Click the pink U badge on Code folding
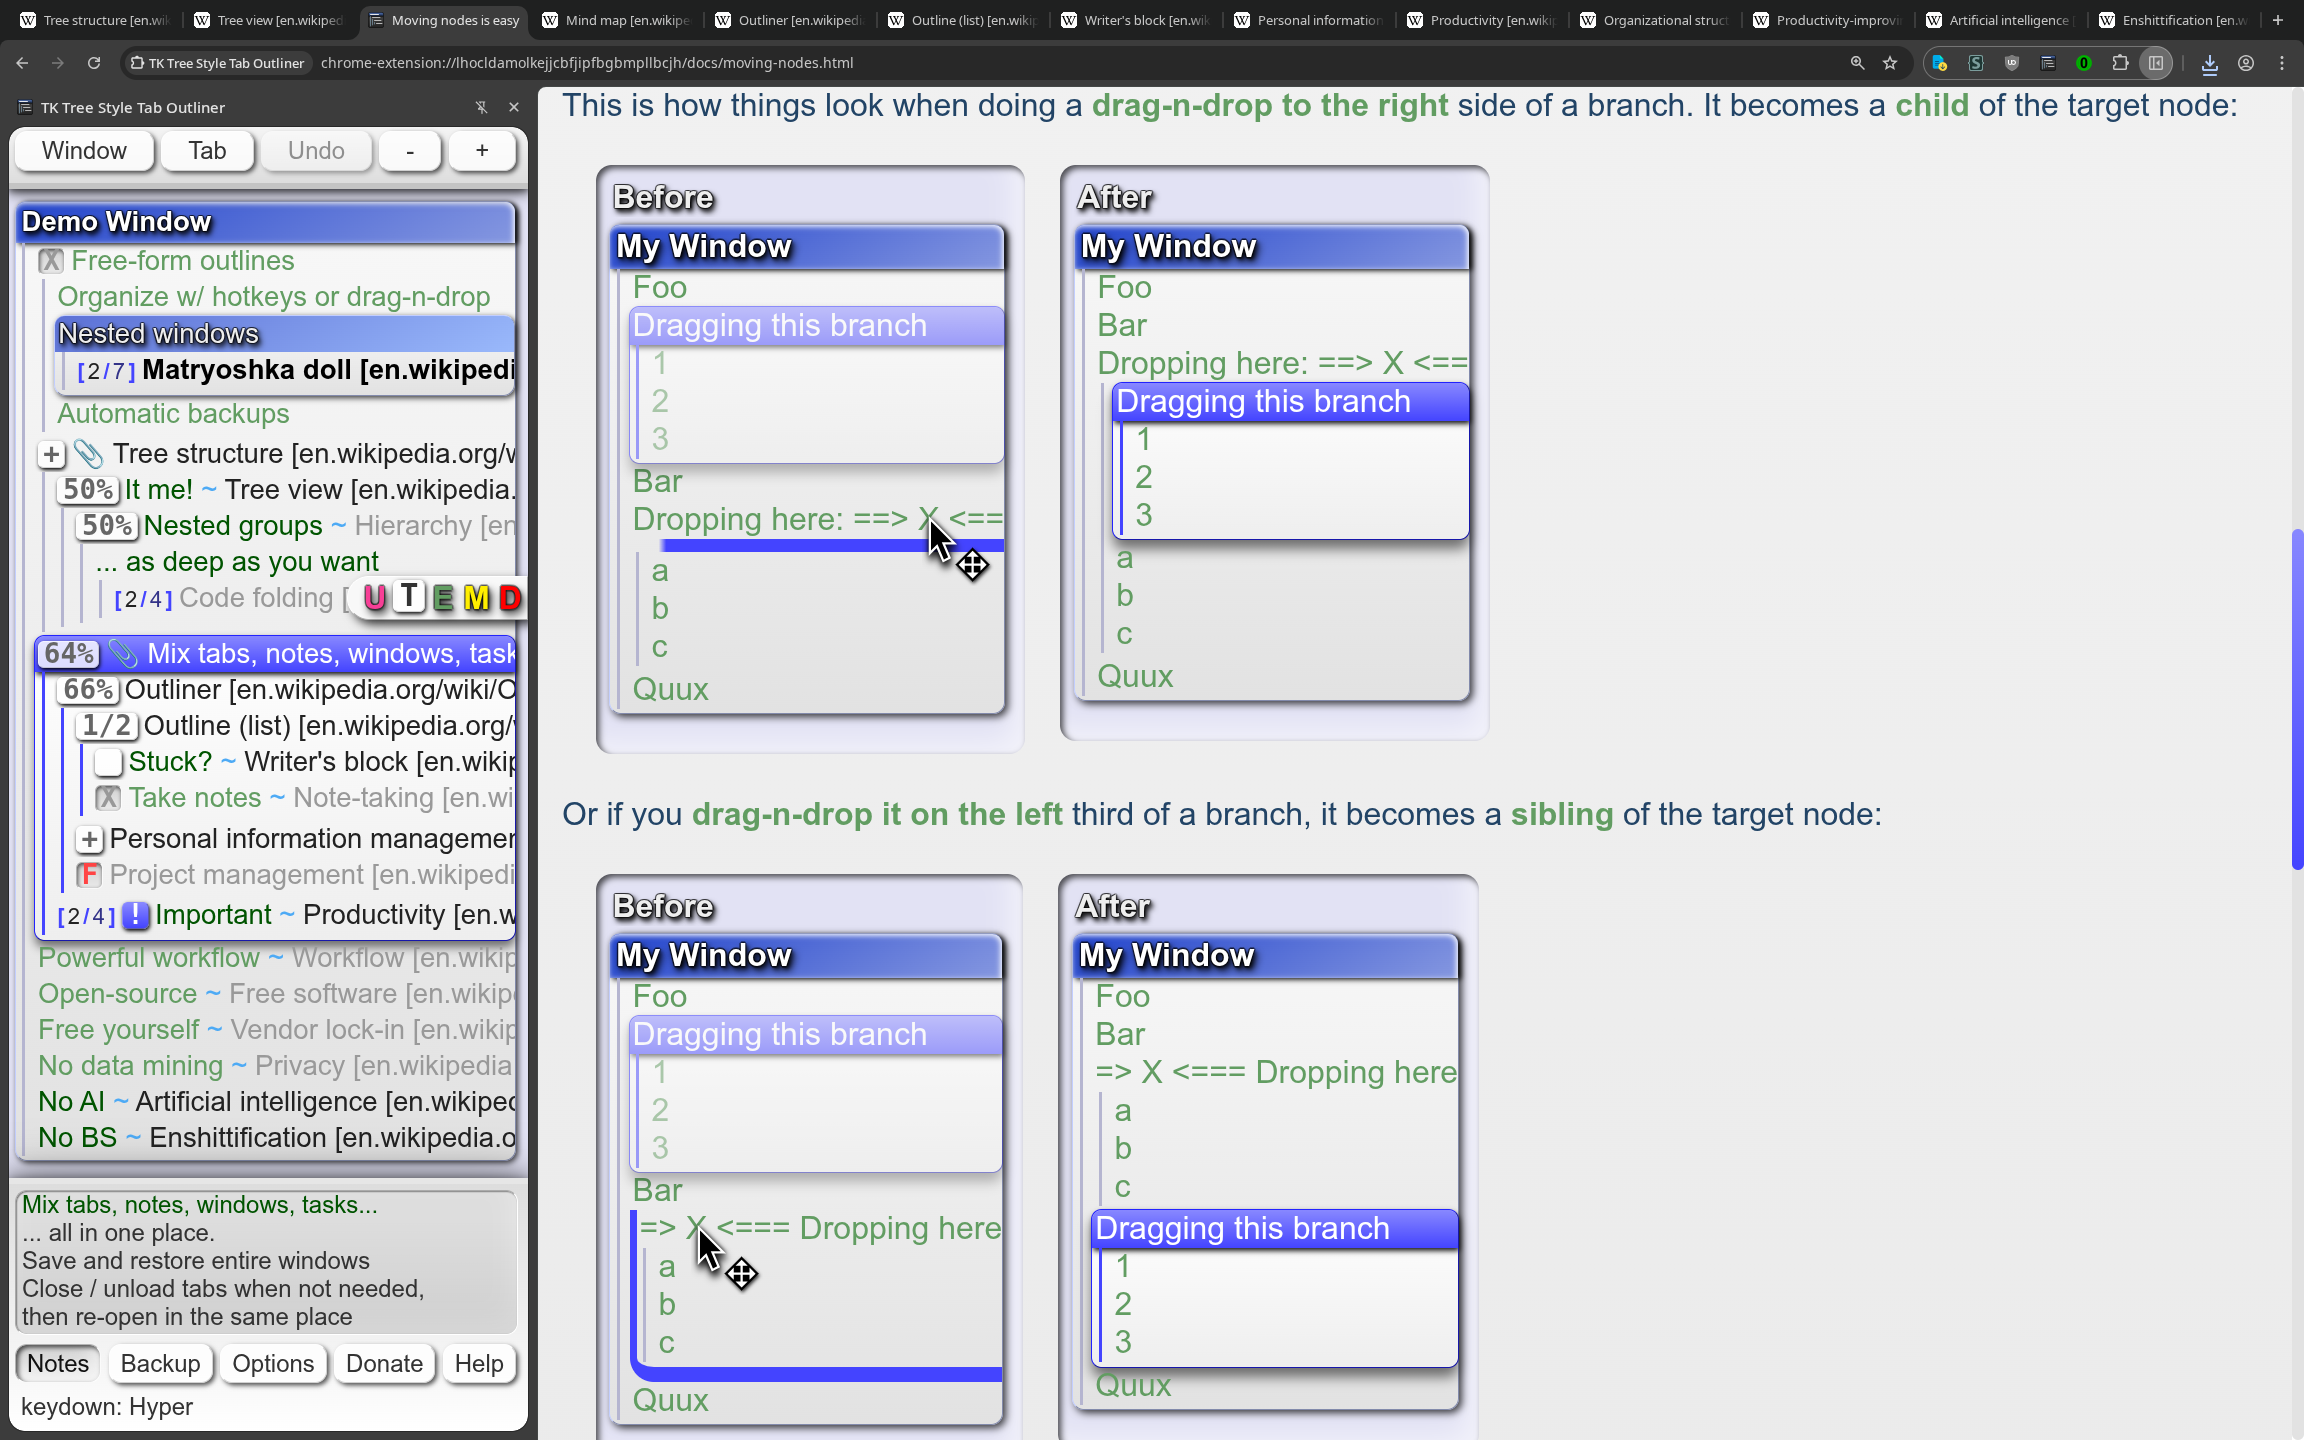2304x1440 pixels. click(x=375, y=598)
